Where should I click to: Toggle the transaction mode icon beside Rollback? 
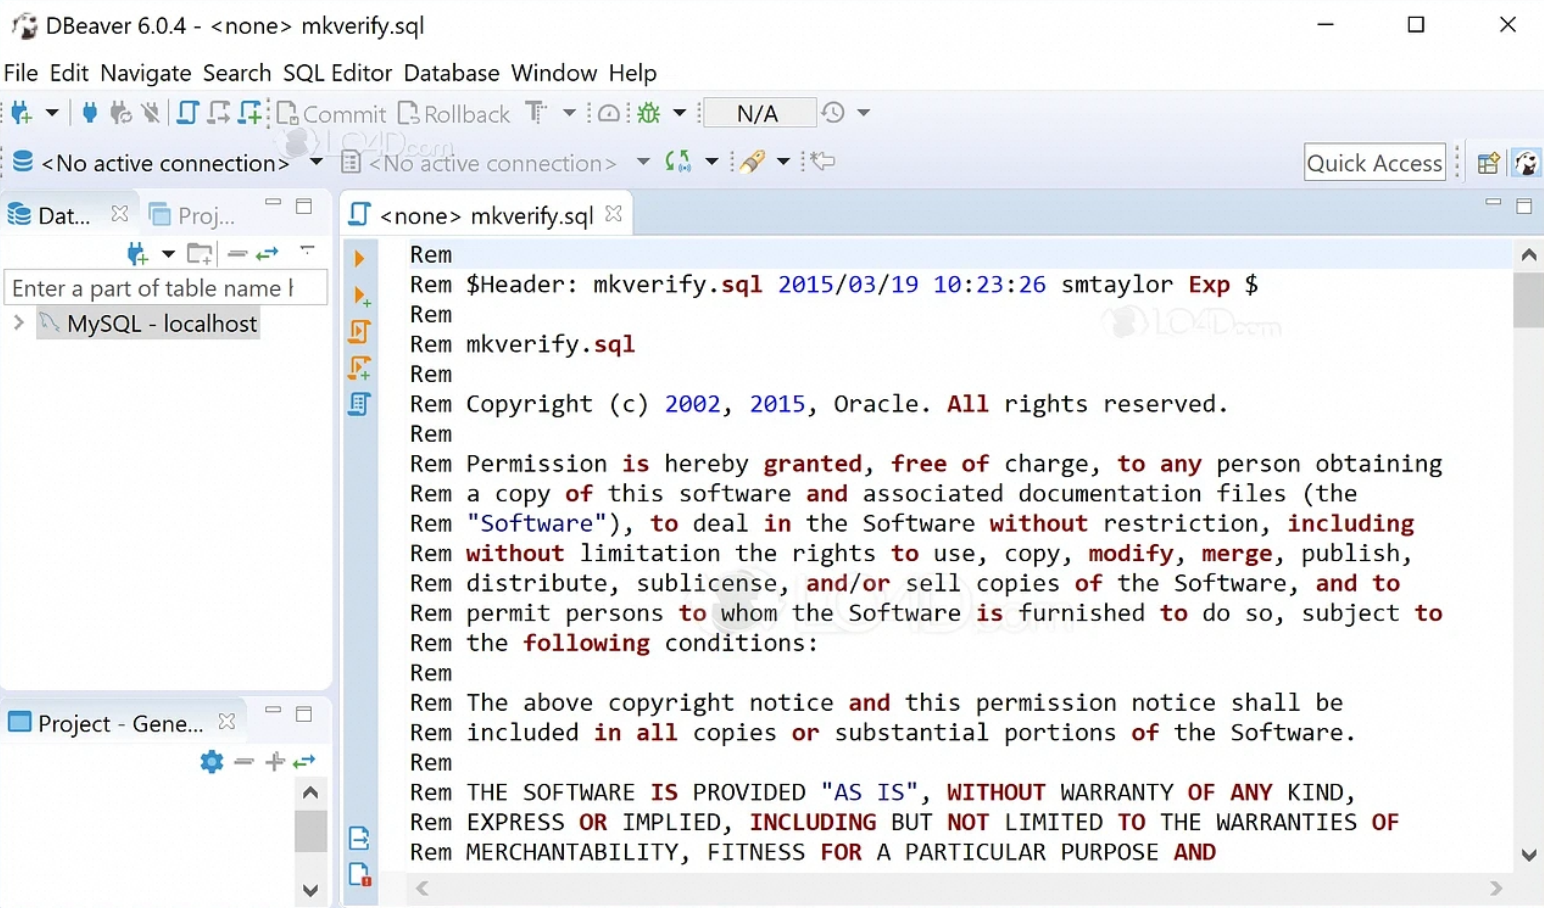point(537,113)
